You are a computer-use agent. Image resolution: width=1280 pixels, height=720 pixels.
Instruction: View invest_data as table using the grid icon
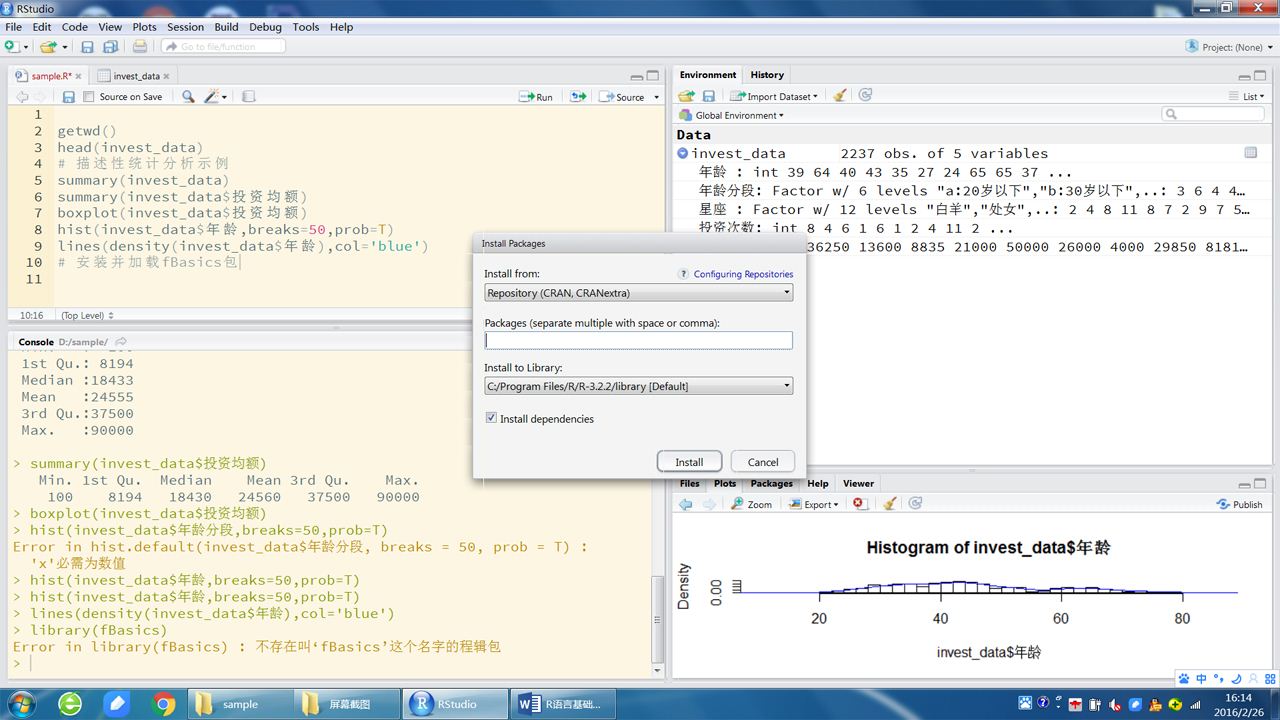coord(1250,153)
